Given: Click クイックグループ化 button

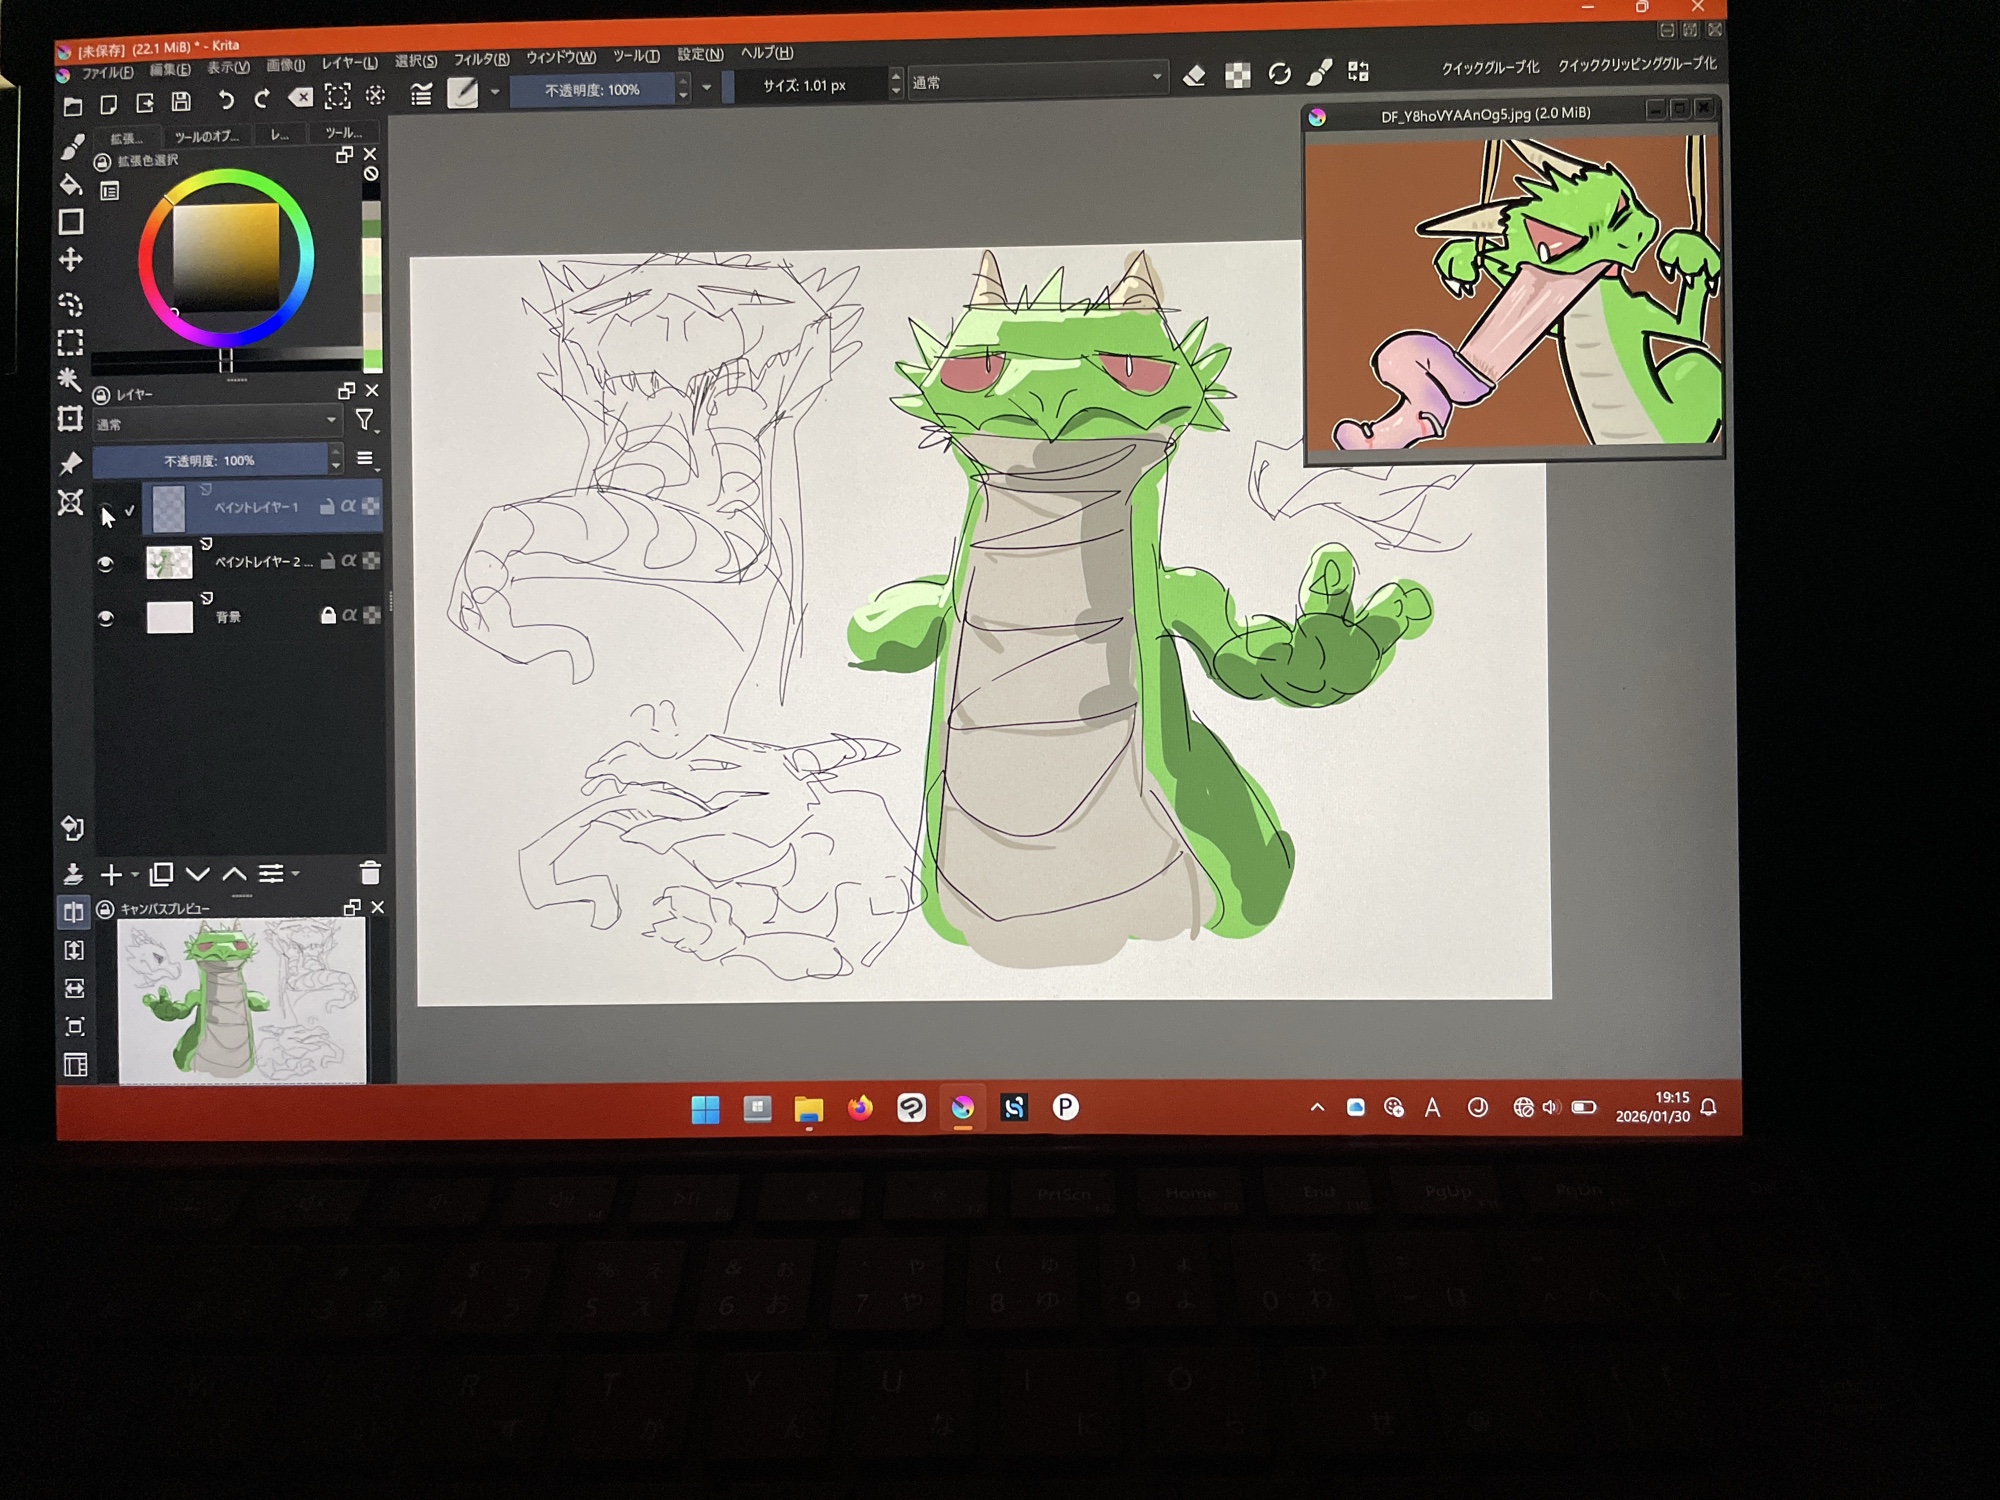Looking at the screenshot, I should pos(1490,68).
